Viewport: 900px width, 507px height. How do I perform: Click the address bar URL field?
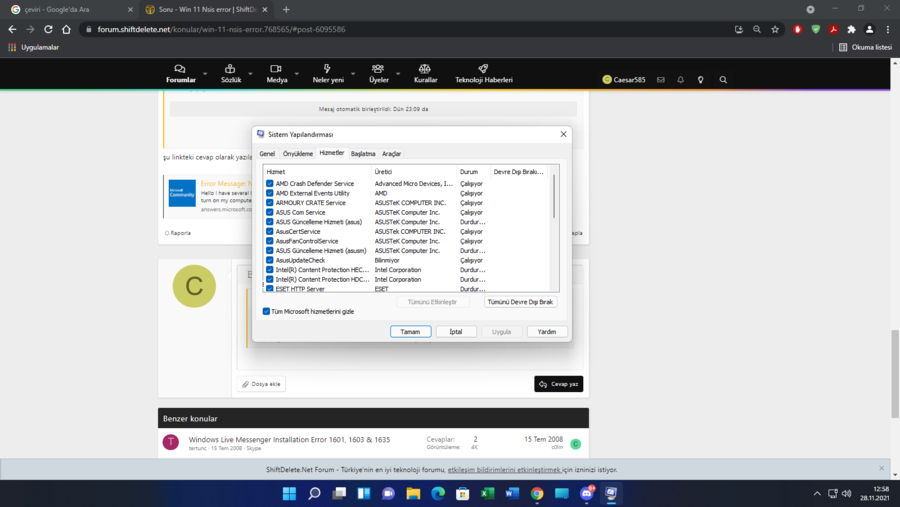[x=402, y=29]
